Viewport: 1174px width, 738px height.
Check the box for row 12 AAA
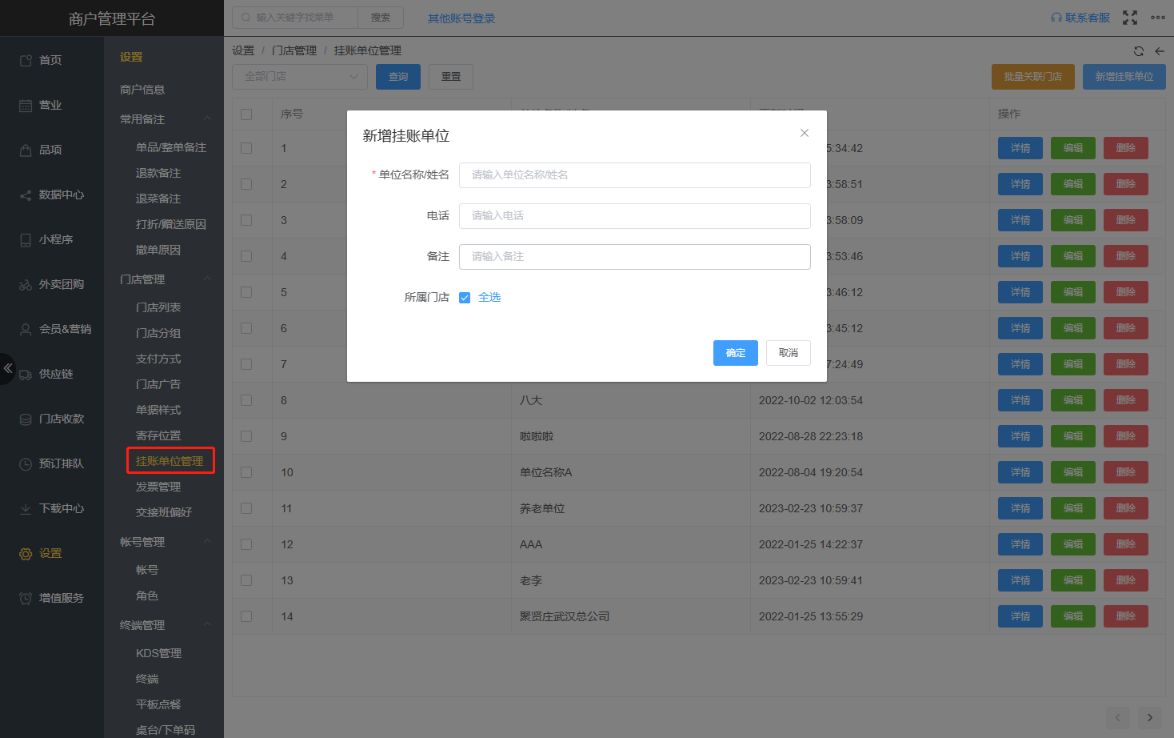point(246,544)
